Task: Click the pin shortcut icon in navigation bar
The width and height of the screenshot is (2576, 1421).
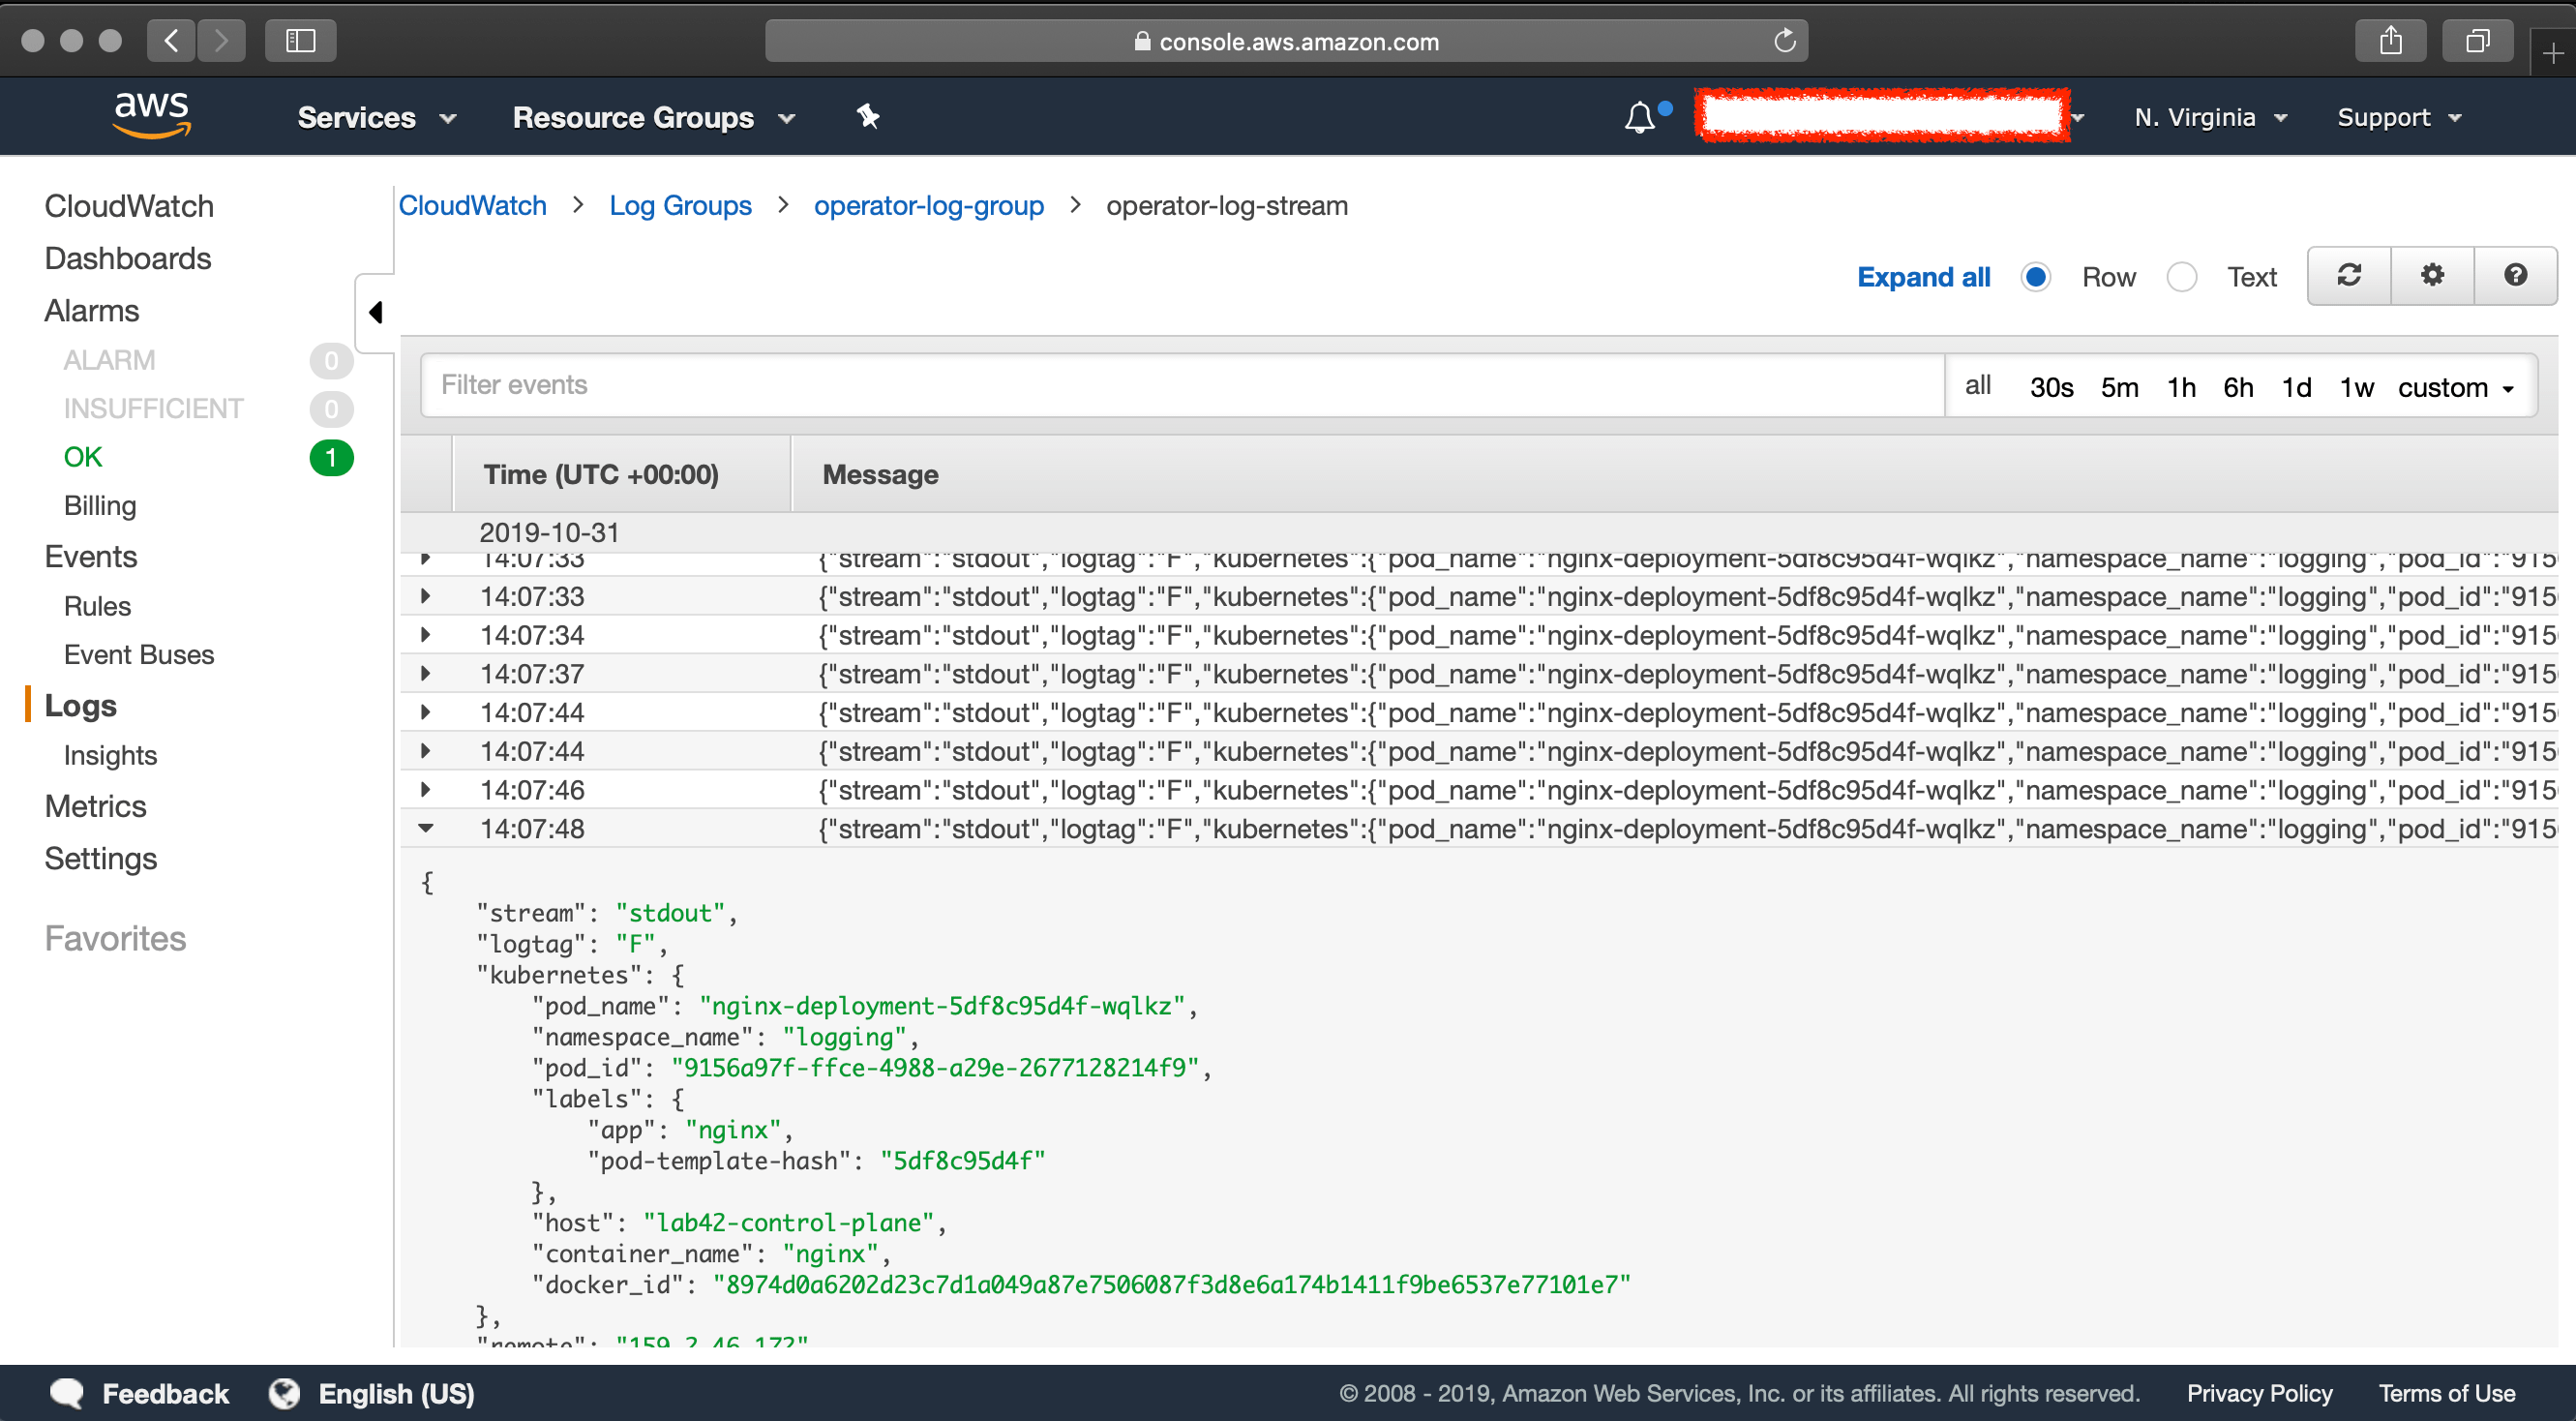Action: click(868, 117)
